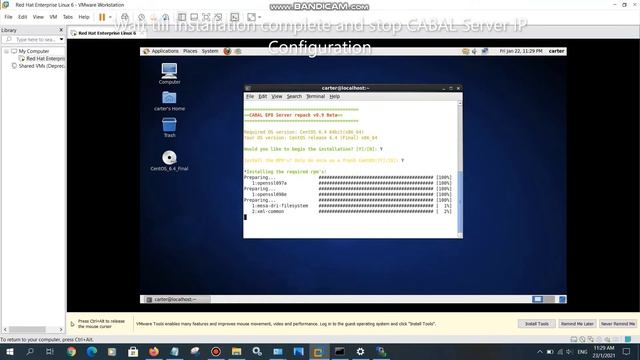Open Chrome from the Windows taskbar

[71, 351]
